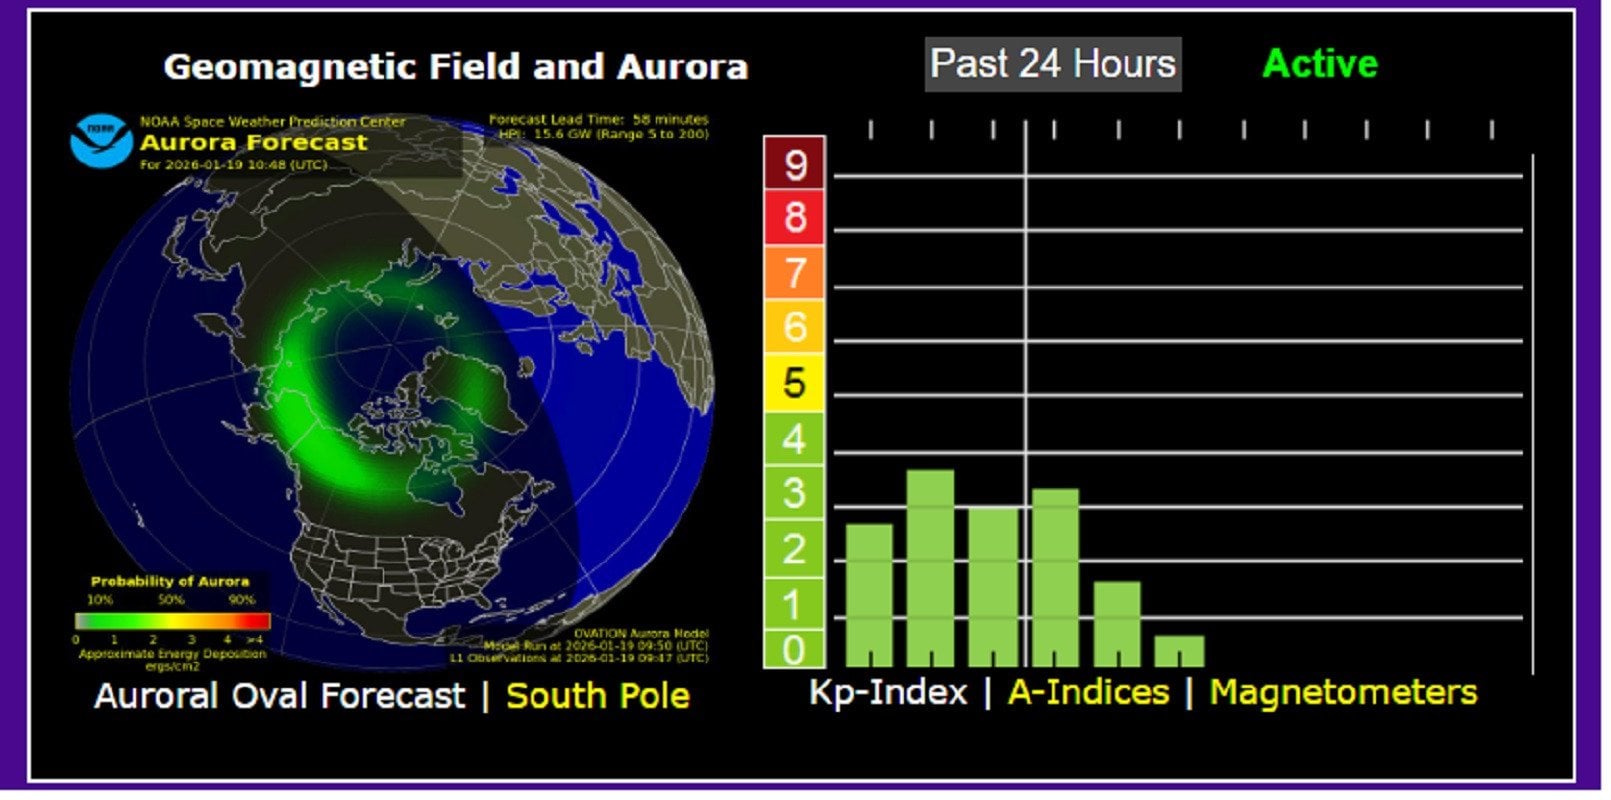Click the Aurora Forecast heading on map

click(254, 142)
